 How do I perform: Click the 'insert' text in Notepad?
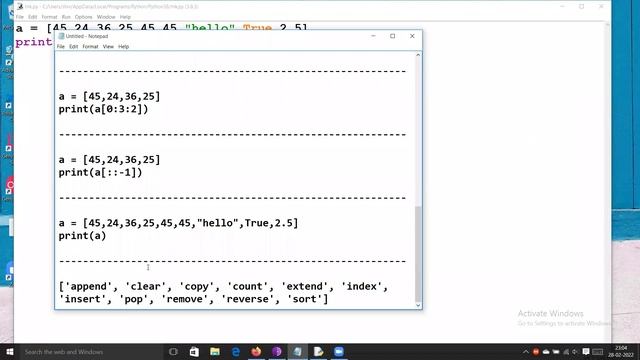pyautogui.click(x=82, y=299)
